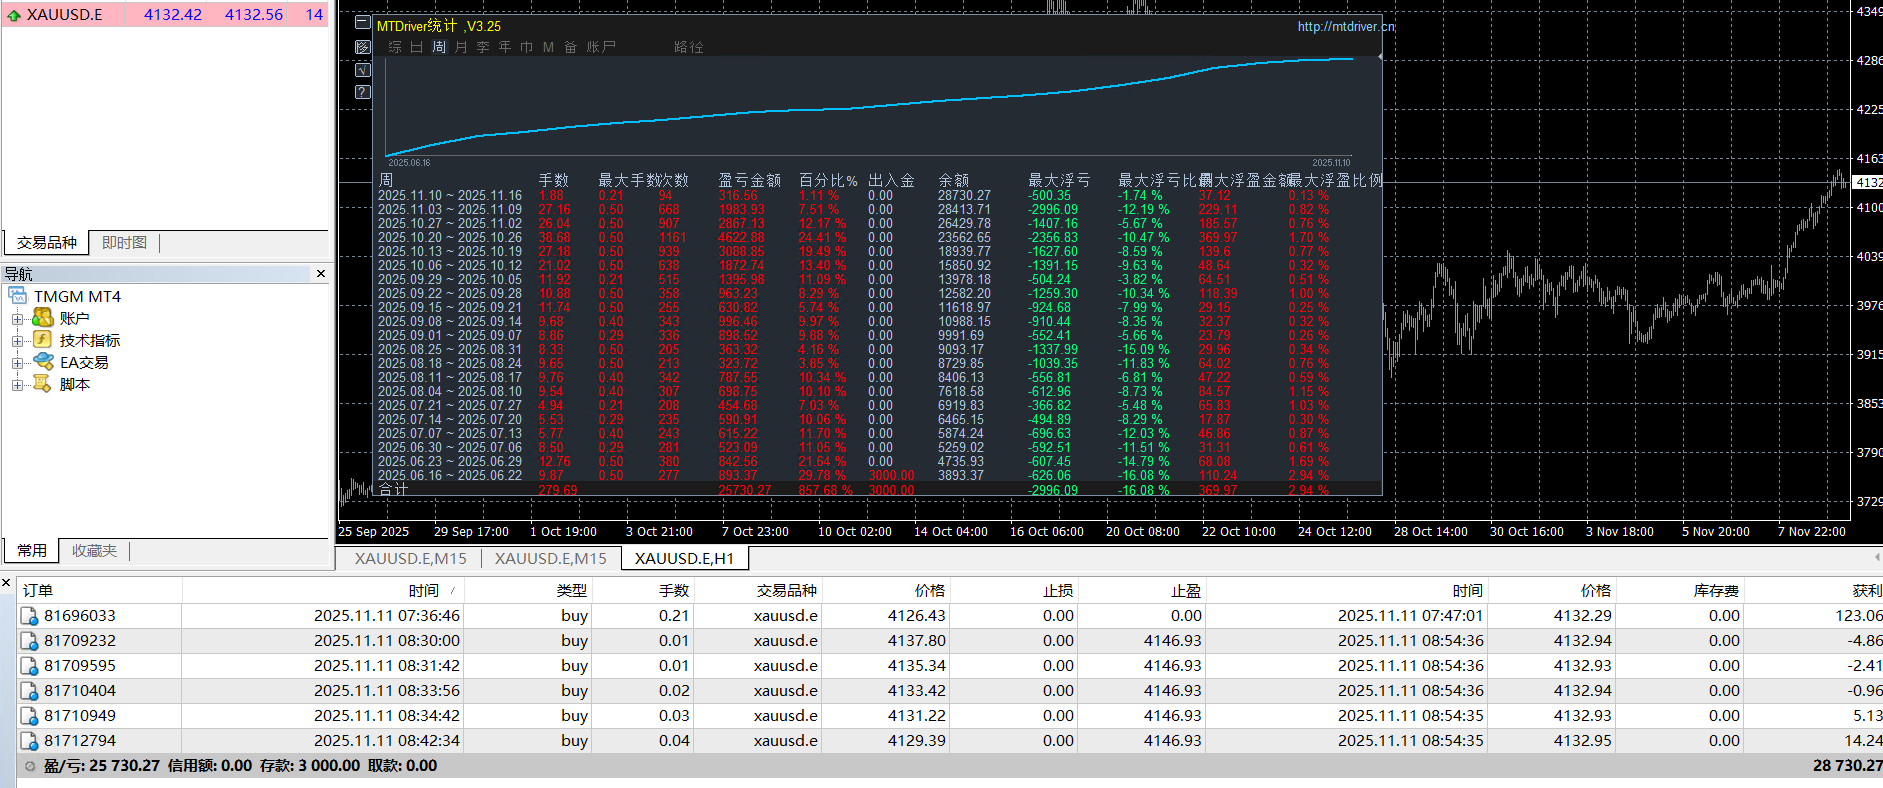This screenshot has height=788, width=1883.
Task: Close the 导航 navigator panel
Action: [x=321, y=274]
